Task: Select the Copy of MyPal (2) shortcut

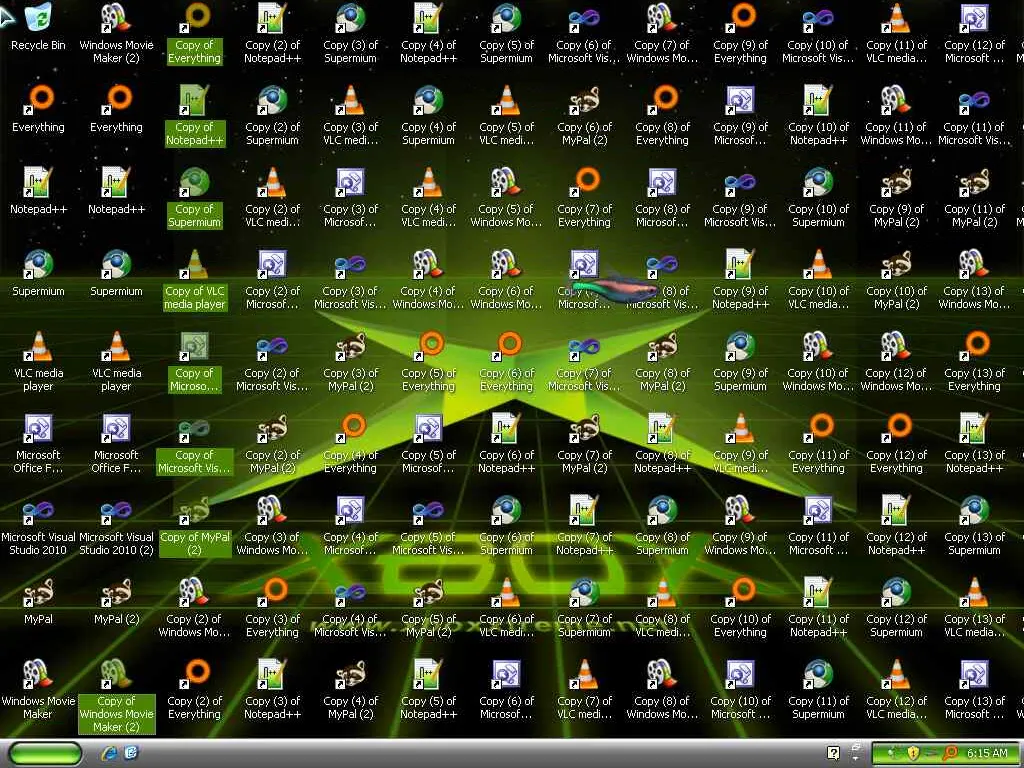Action: point(195,526)
